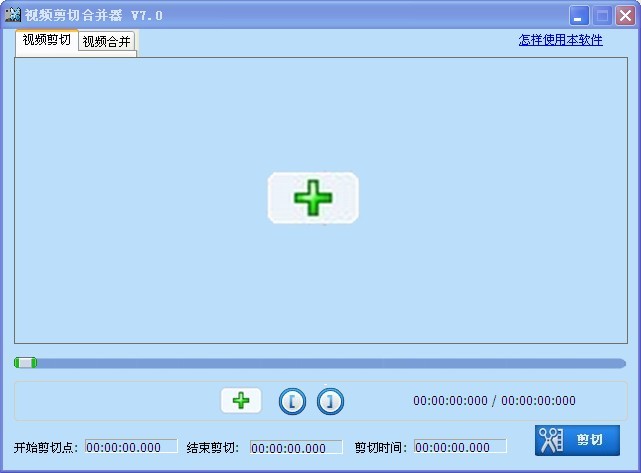Set start cut point with left bracket button
Screen dimensions: 641x473
(x=291, y=401)
